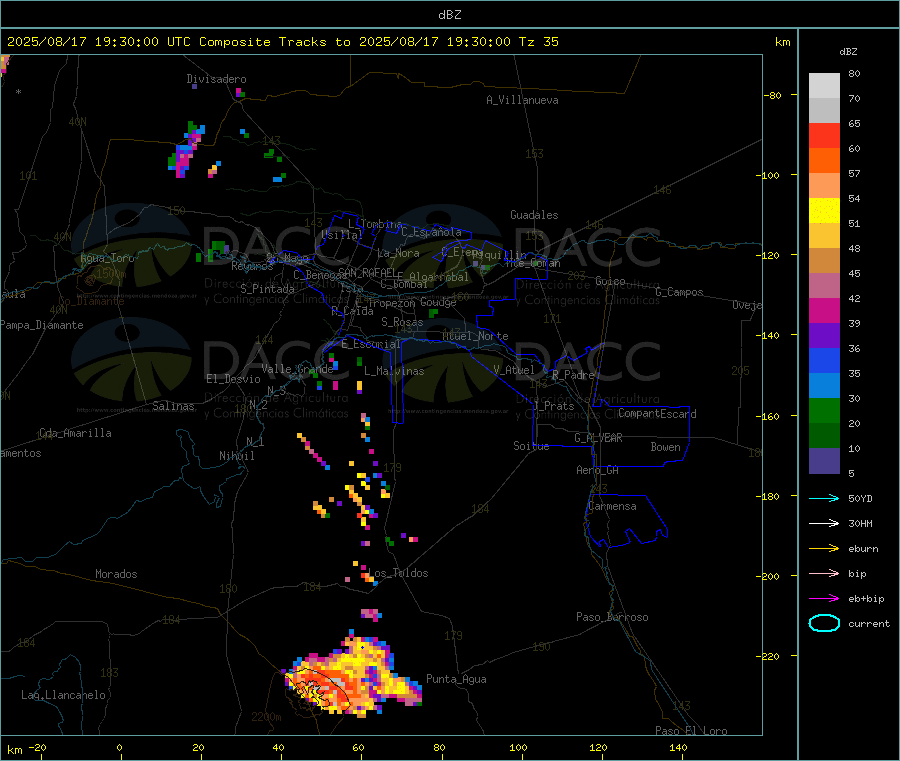
Task: Click the Nihuil location label
Action: [237, 456]
